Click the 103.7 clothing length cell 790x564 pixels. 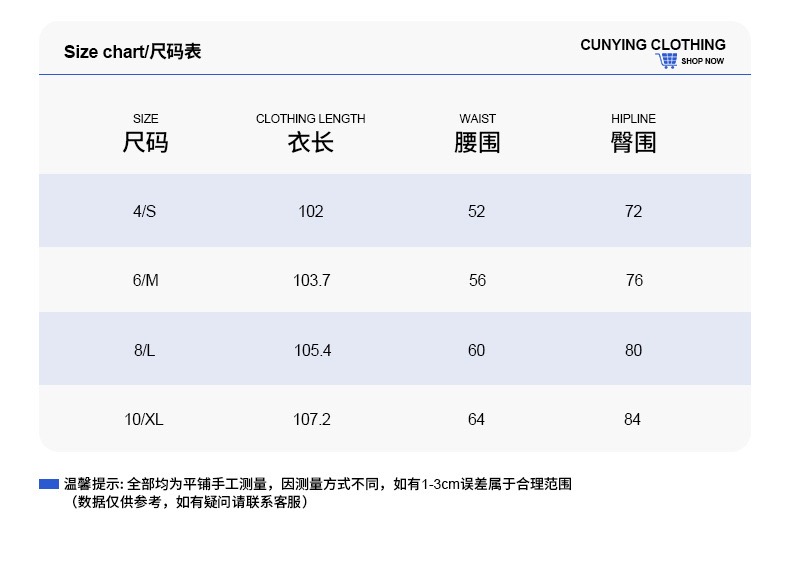[311, 280]
